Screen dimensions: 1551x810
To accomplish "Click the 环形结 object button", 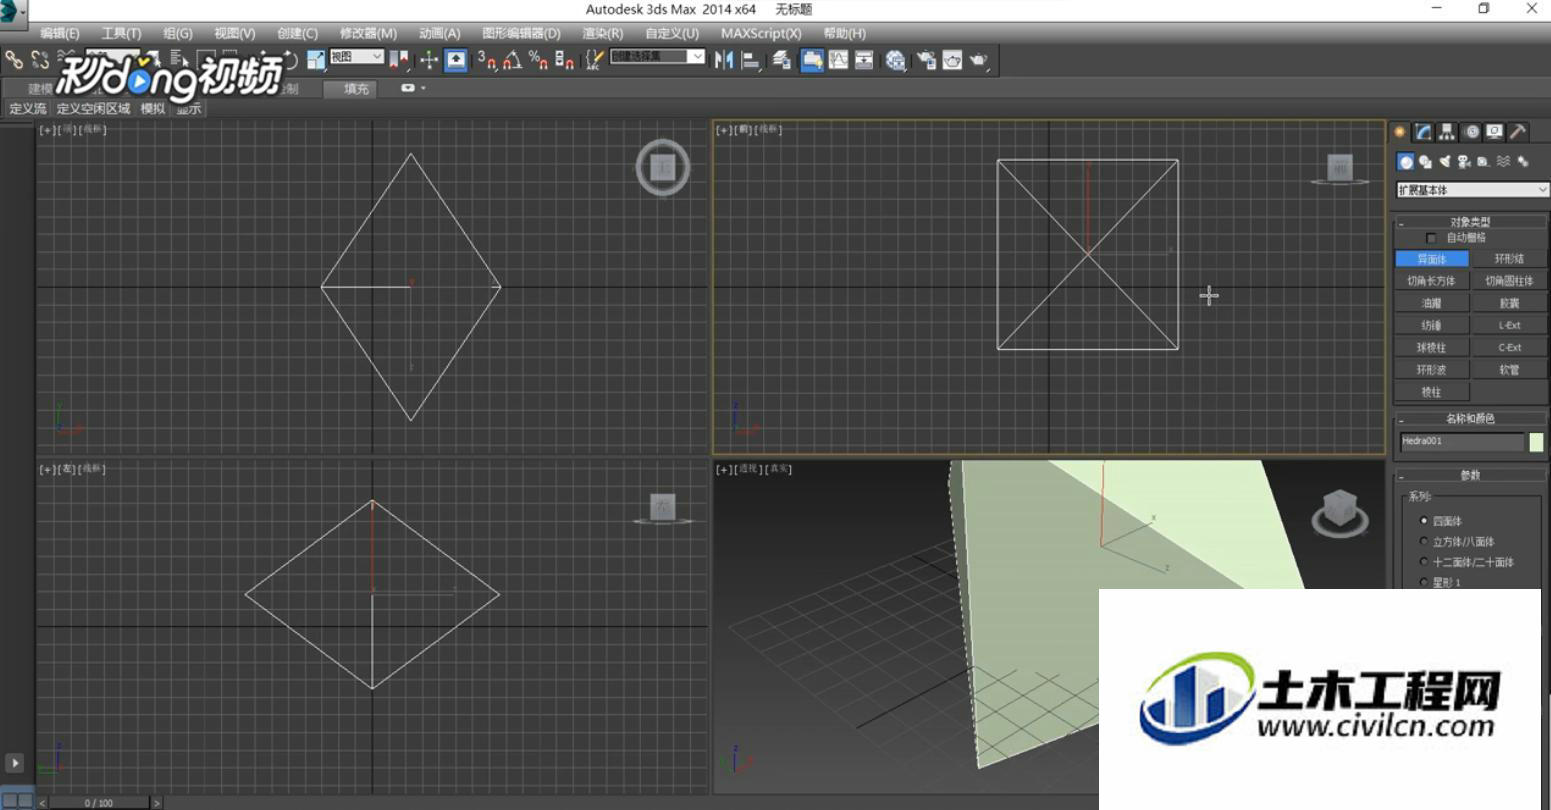I will [1509, 259].
